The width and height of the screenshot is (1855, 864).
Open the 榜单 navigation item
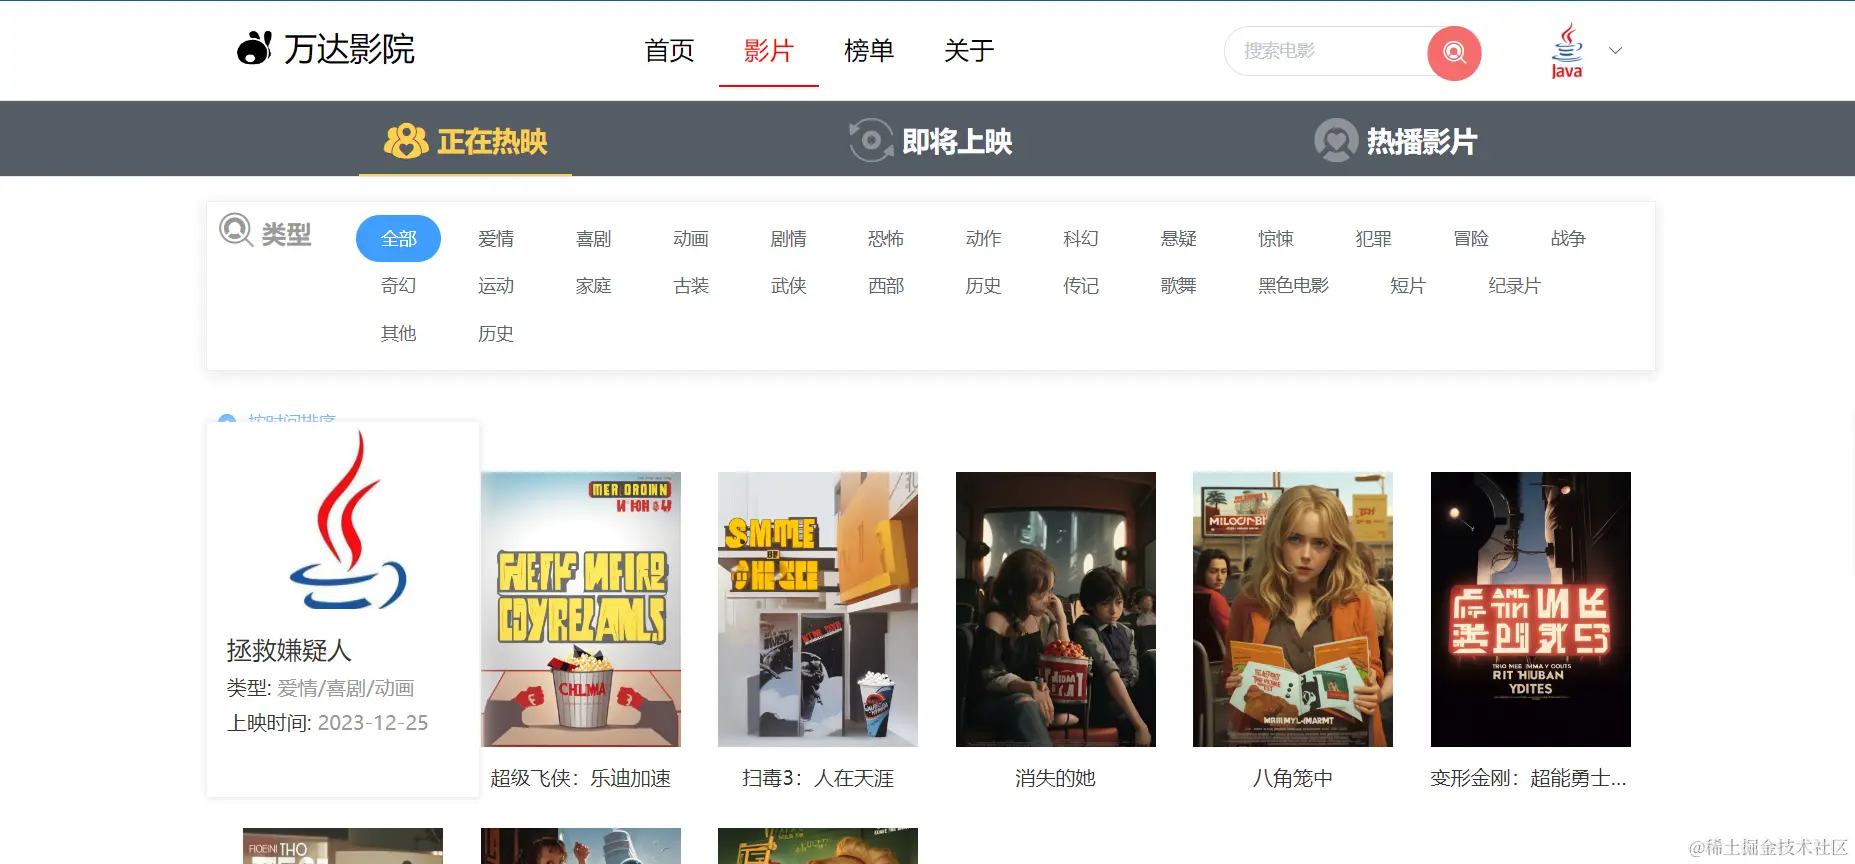point(869,50)
